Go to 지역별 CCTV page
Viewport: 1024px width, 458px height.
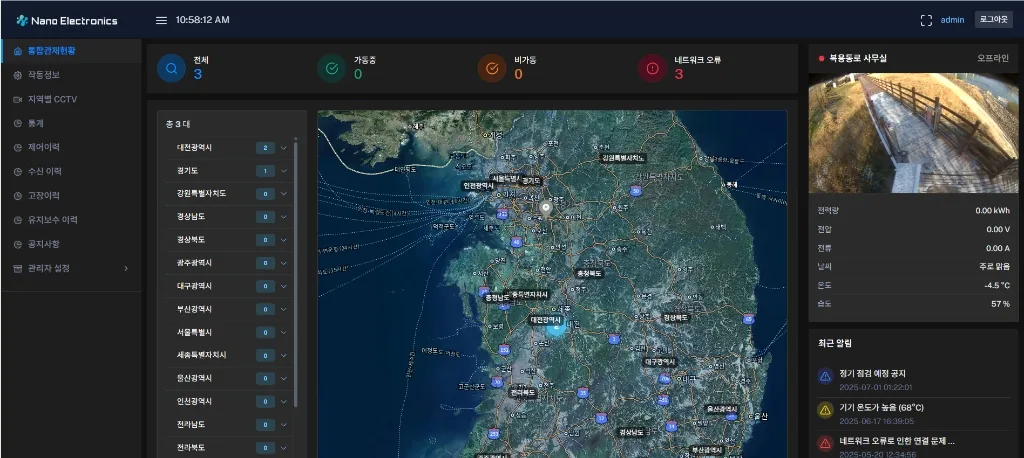point(71,99)
